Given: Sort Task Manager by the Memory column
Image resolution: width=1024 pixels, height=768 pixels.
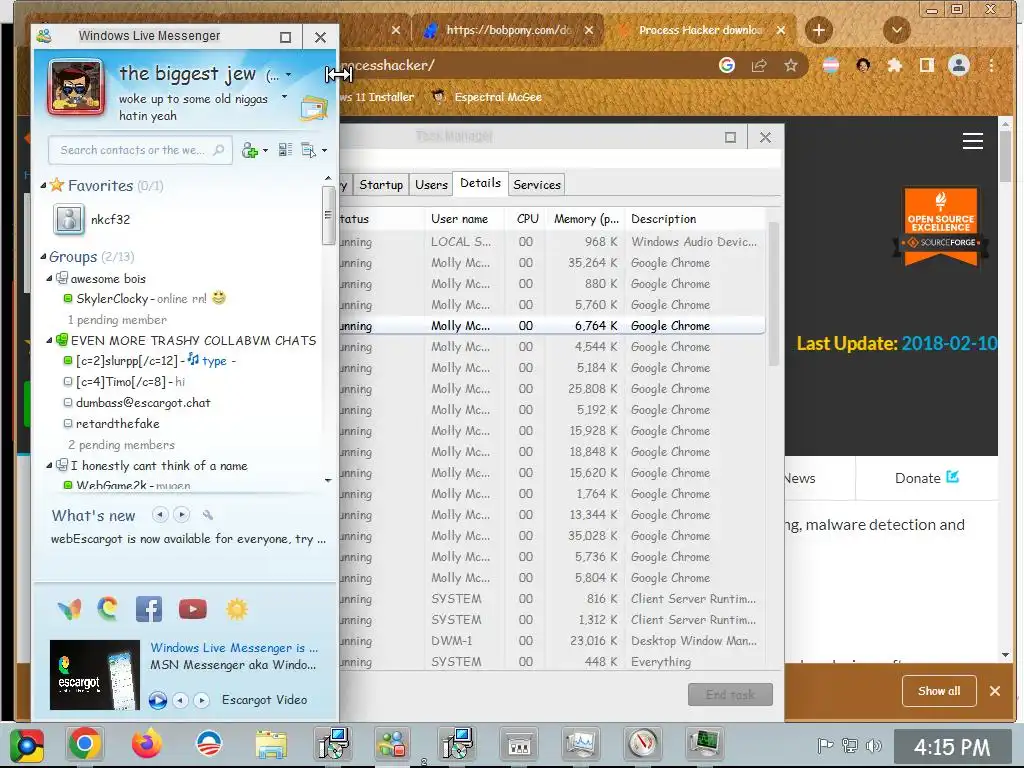Looking at the screenshot, I should coord(586,219).
